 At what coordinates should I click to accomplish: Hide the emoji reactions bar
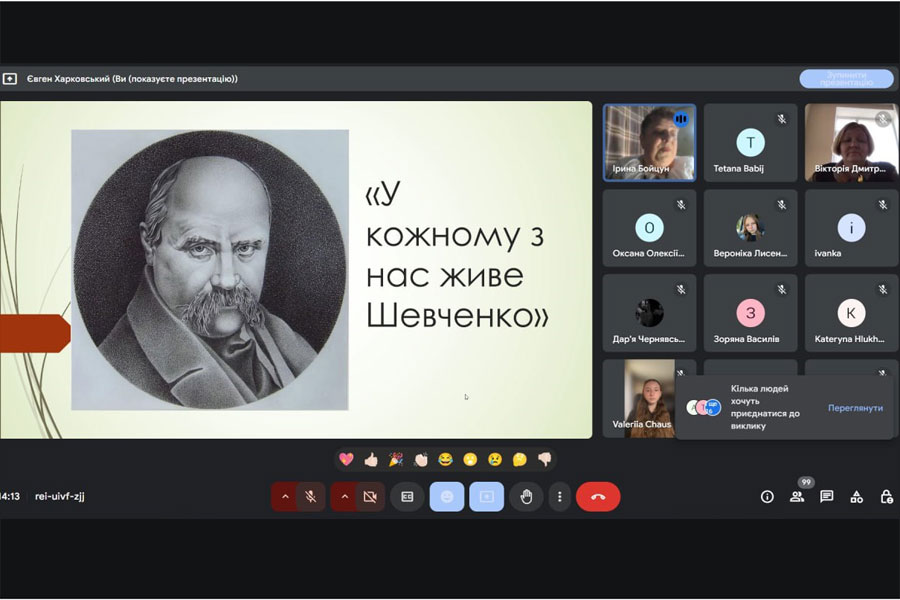click(447, 497)
